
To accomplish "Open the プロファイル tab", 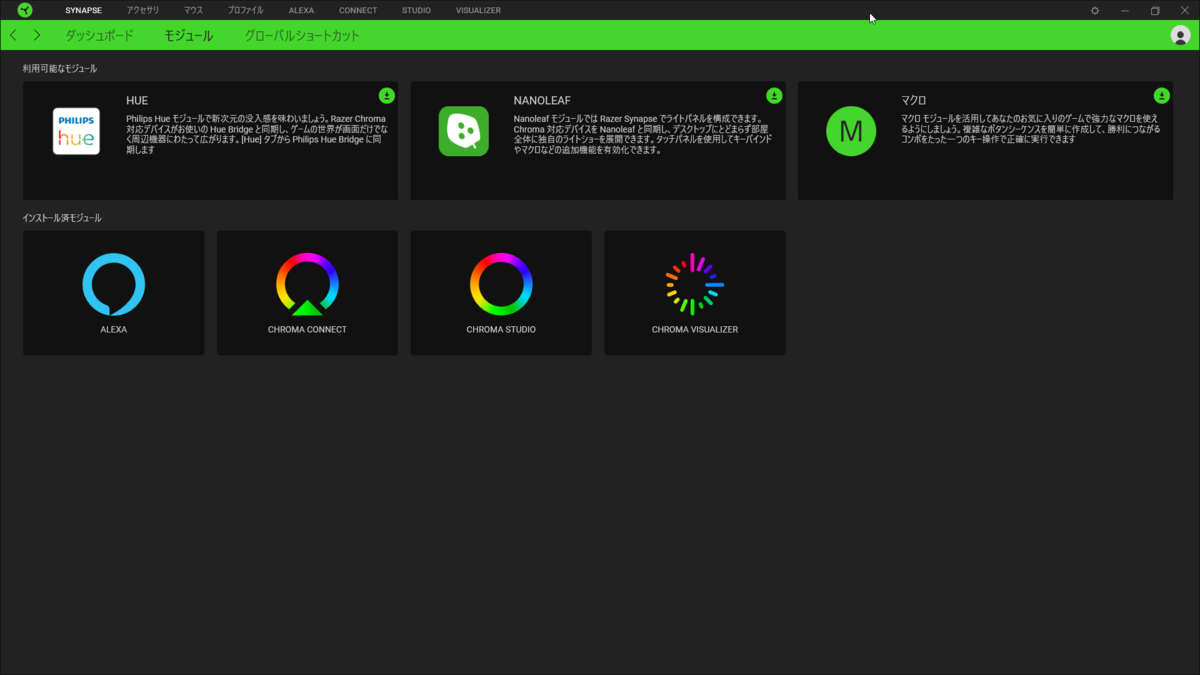I will pos(245,10).
